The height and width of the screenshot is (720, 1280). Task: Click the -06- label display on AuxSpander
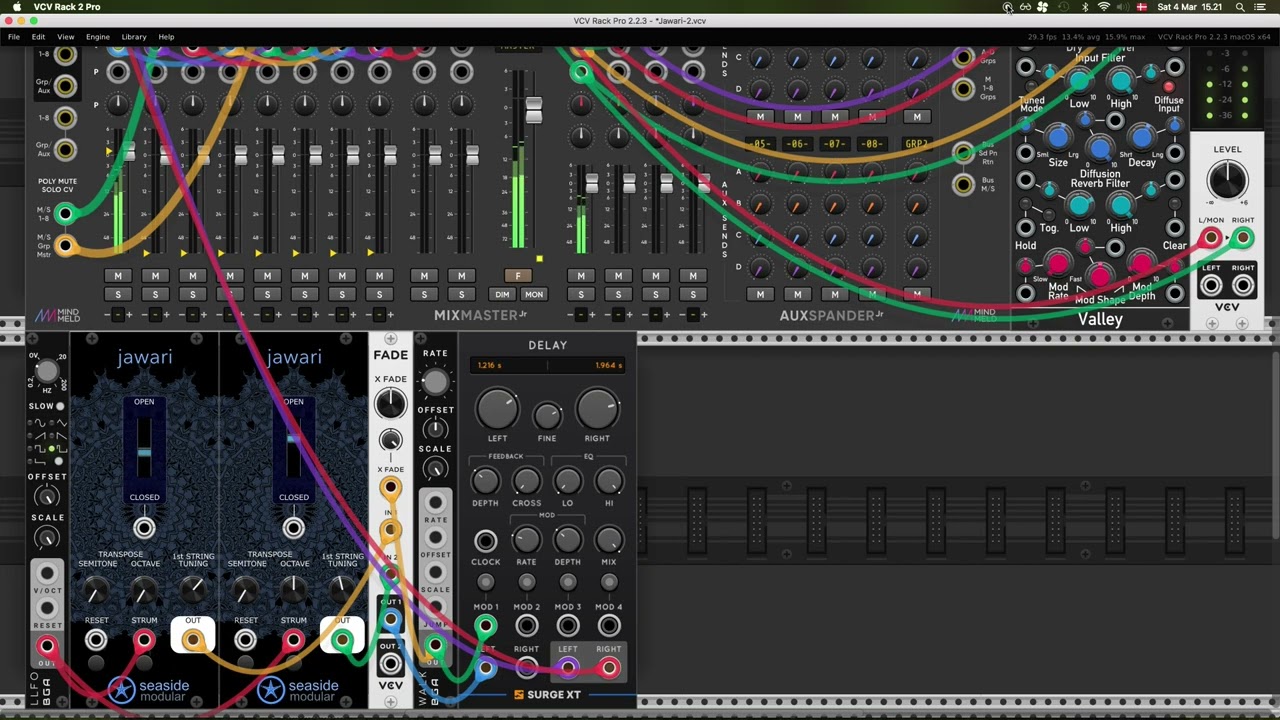coord(797,144)
